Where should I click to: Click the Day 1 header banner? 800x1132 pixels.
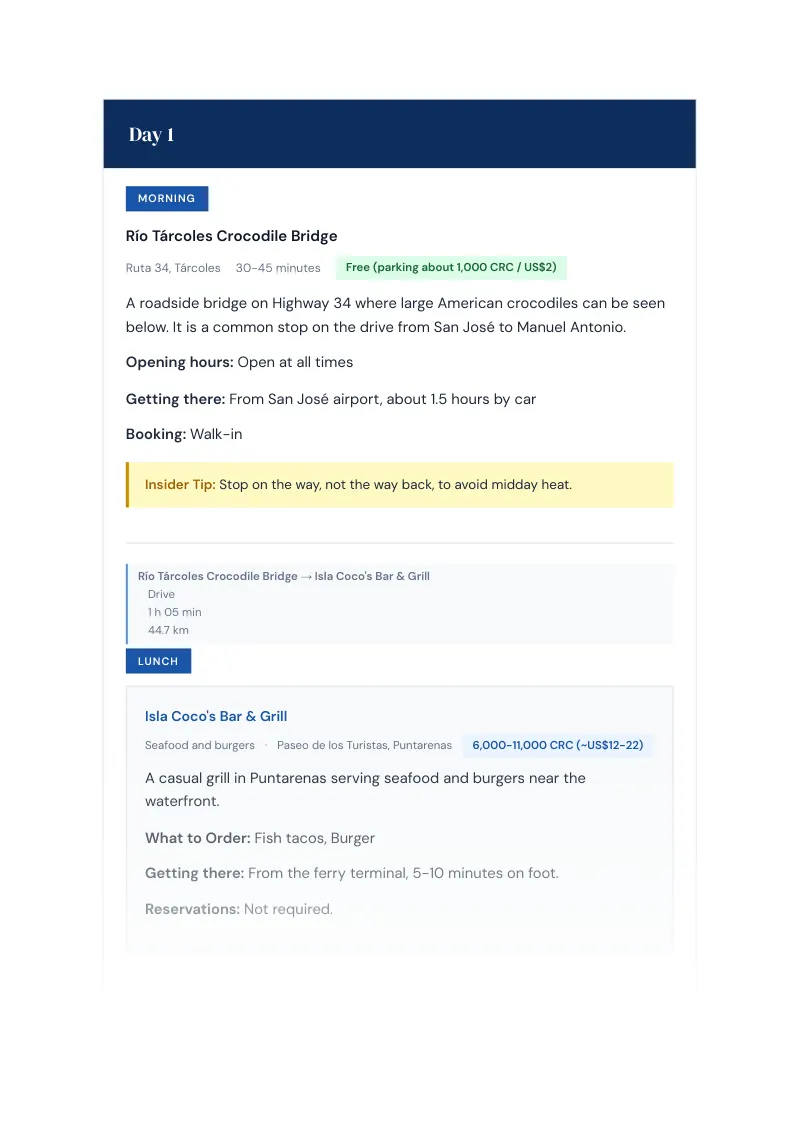click(399, 134)
